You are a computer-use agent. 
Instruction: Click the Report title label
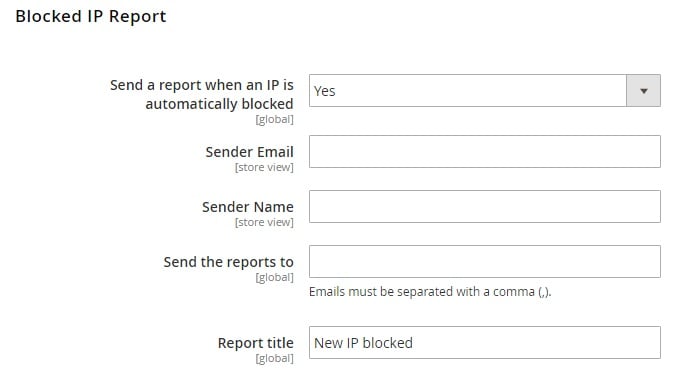(x=255, y=343)
